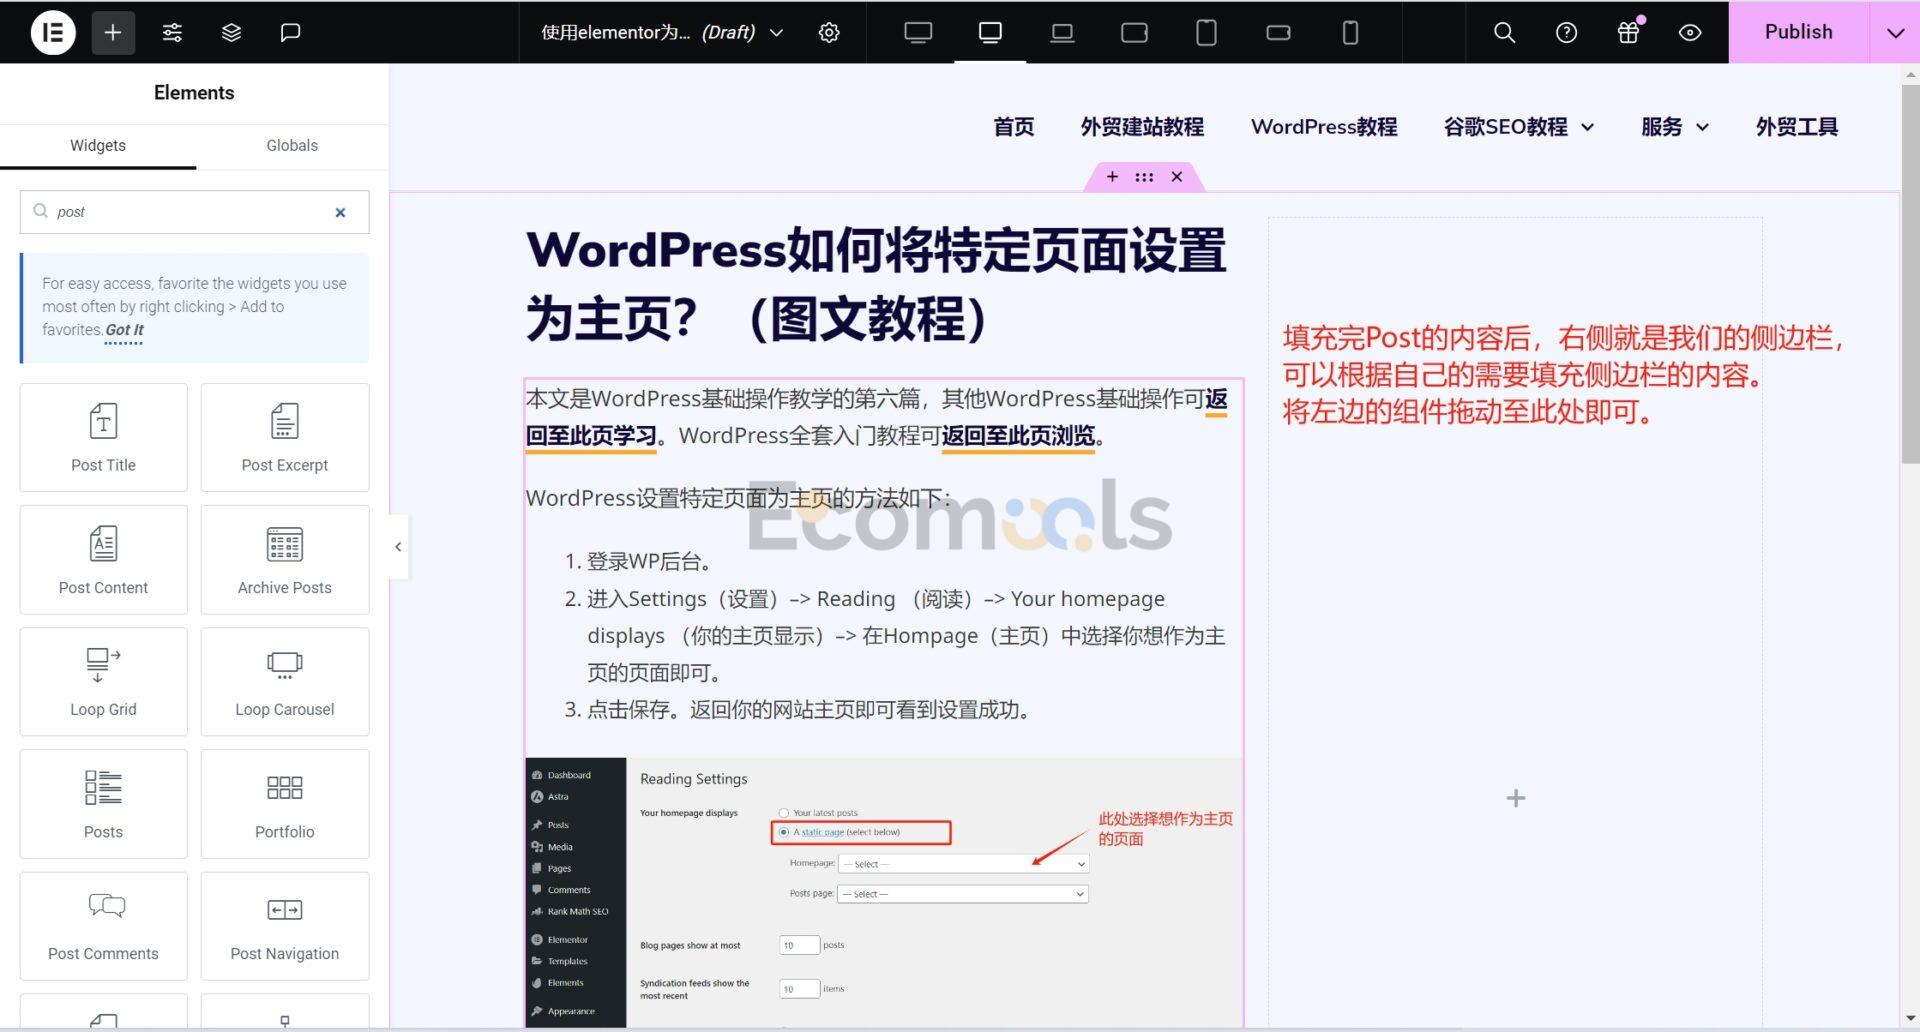The height and width of the screenshot is (1032, 1920).
Task: Click the container add plus handle
Action: pos(1112,177)
